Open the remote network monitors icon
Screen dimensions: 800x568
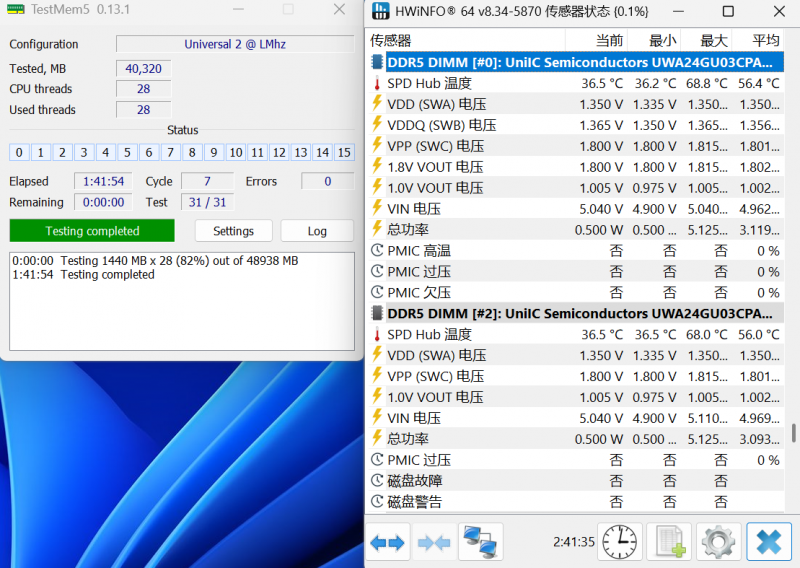point(481,542)
